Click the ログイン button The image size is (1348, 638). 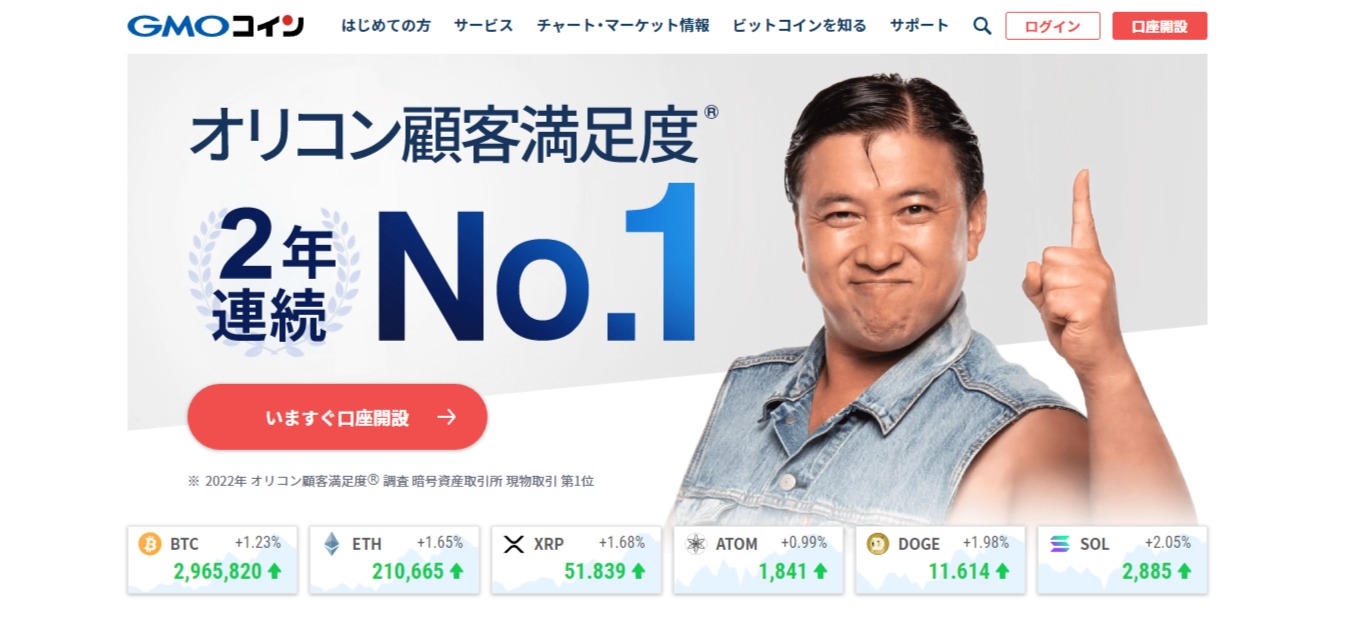tap(1053, 26)
